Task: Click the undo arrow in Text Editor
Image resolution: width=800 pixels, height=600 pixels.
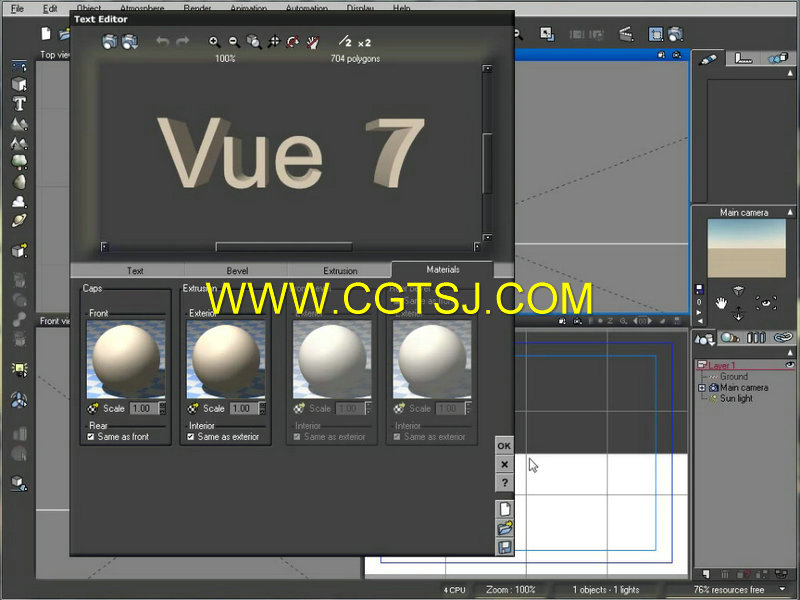Action: 162,41
